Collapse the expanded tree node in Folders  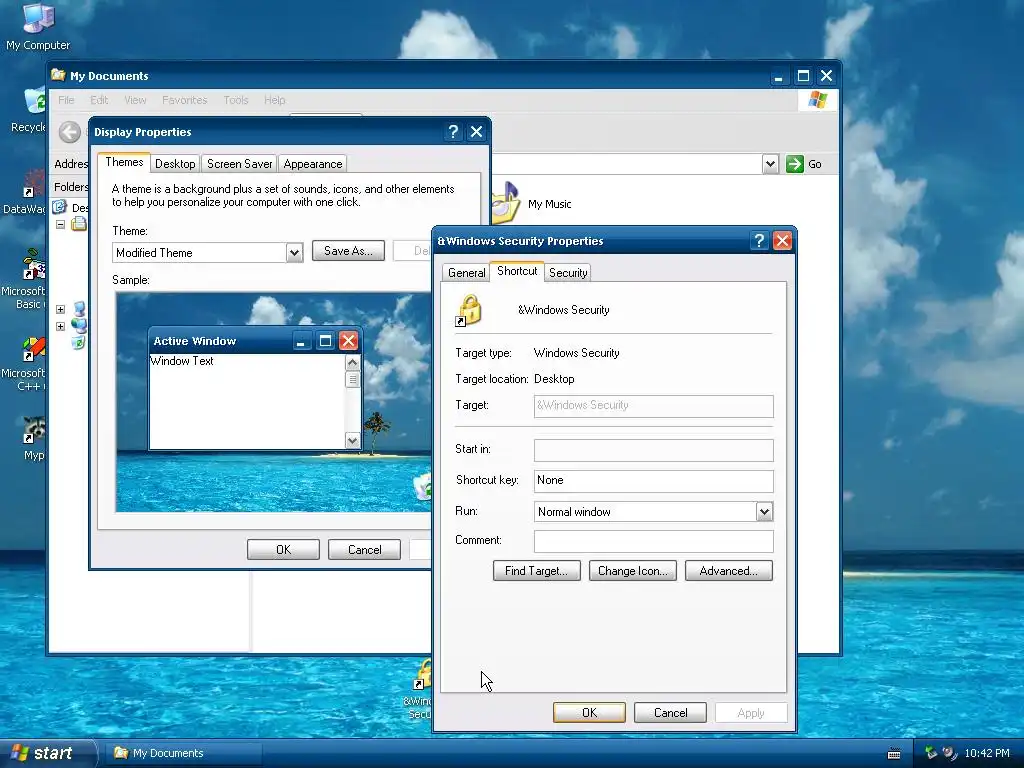point(60,224)
